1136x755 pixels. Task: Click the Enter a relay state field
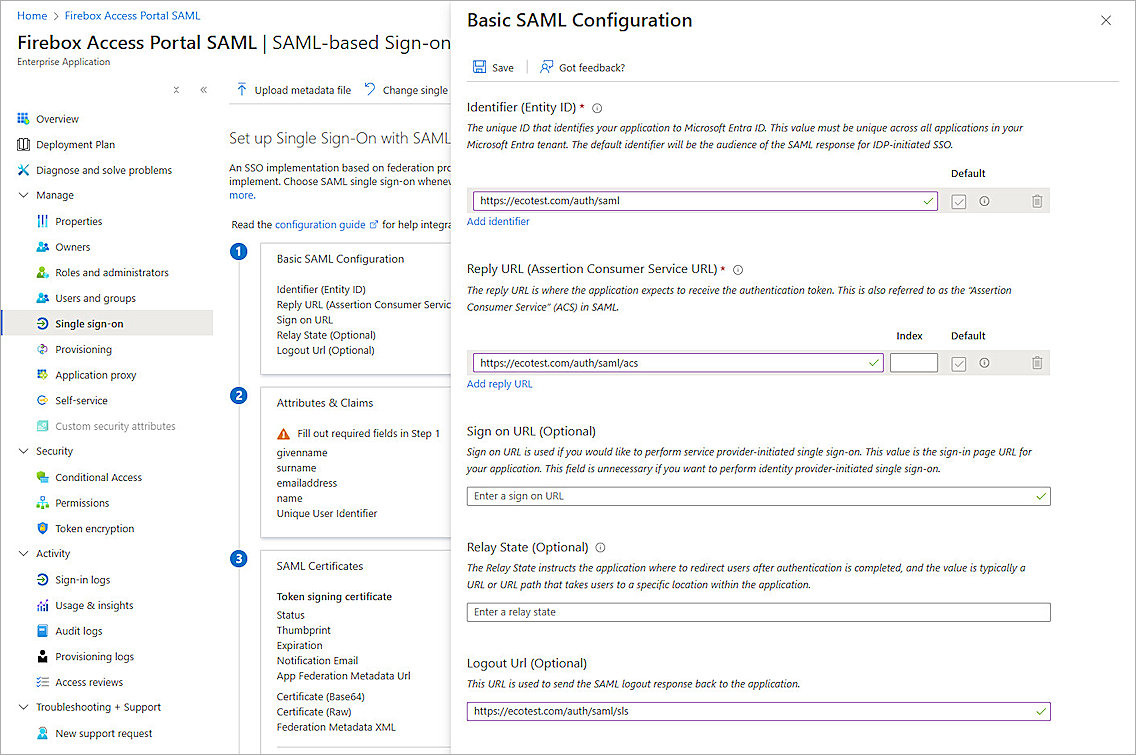tap(757, 611)
